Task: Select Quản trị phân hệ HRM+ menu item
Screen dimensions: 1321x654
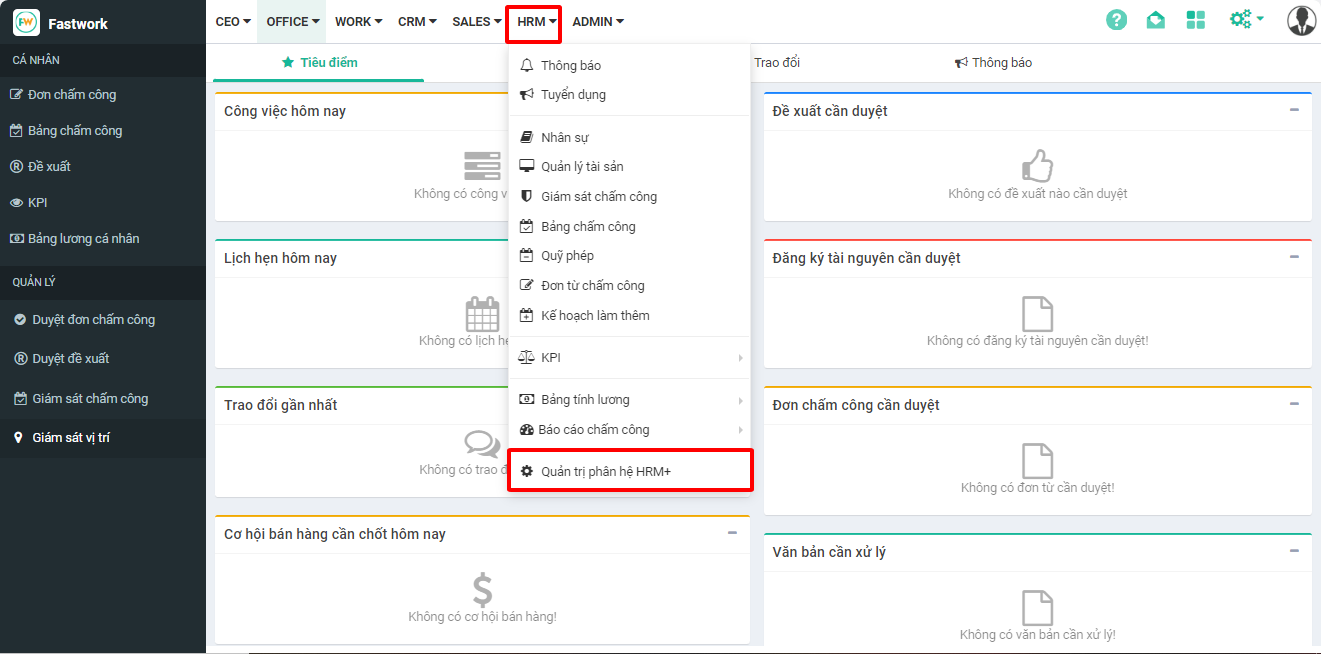Action: (x=605, y=471)
